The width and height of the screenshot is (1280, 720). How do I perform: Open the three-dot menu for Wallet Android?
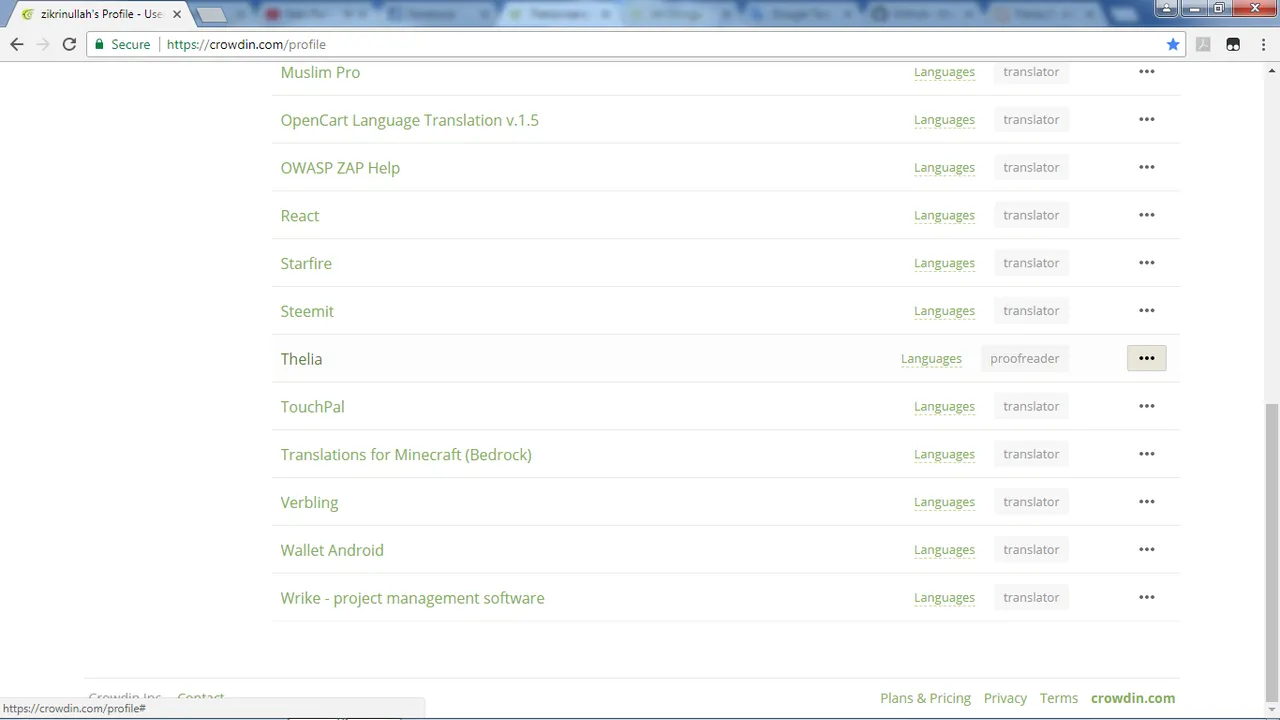pos(1146,550)
